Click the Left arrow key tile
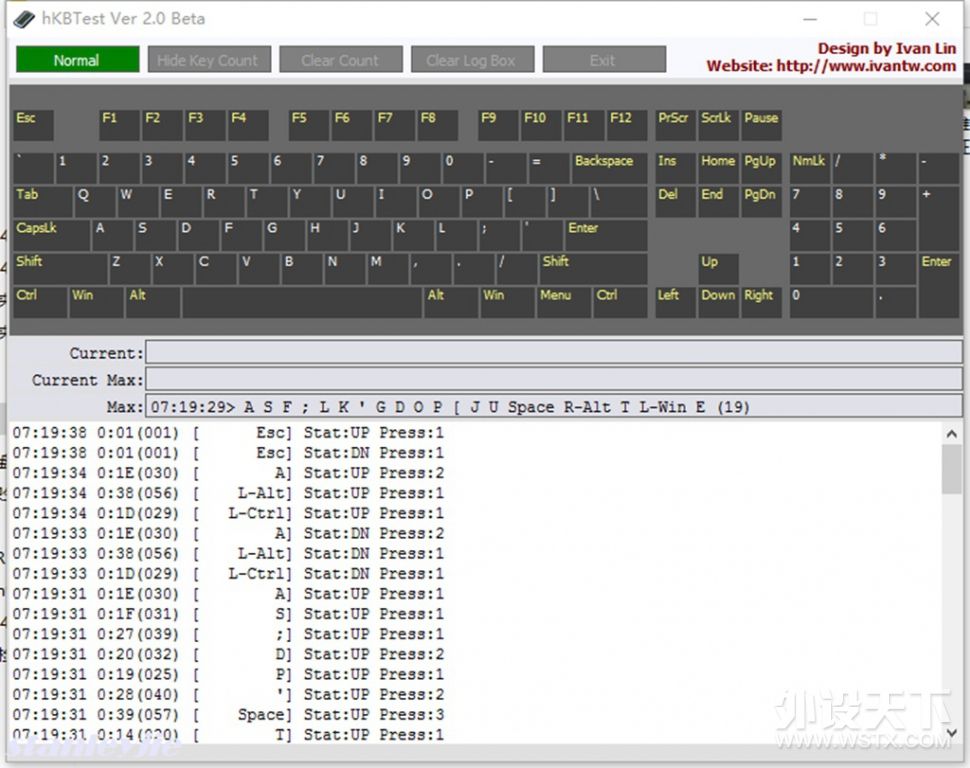Image resolution: width=970 pixels, height=768 pixels. click(675, 302)
